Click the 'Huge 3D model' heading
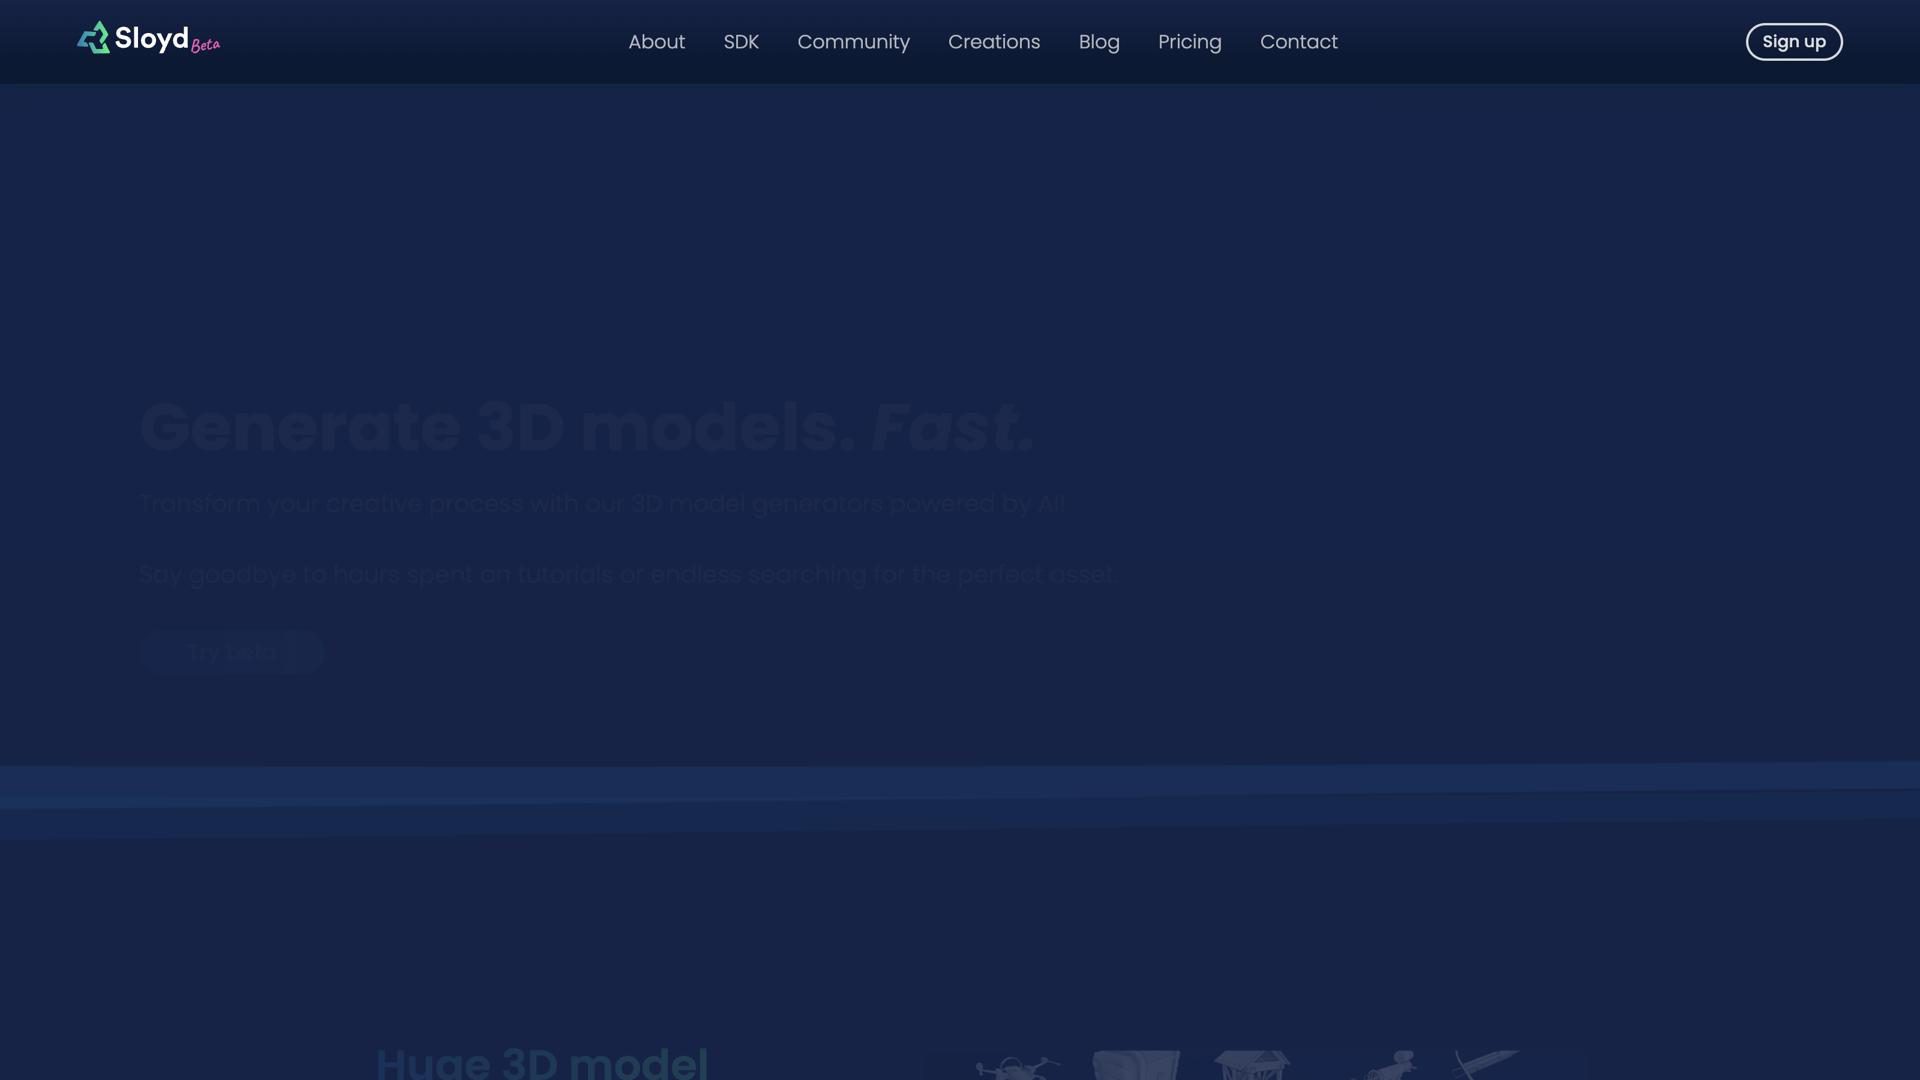 (x=542, y=1063)
